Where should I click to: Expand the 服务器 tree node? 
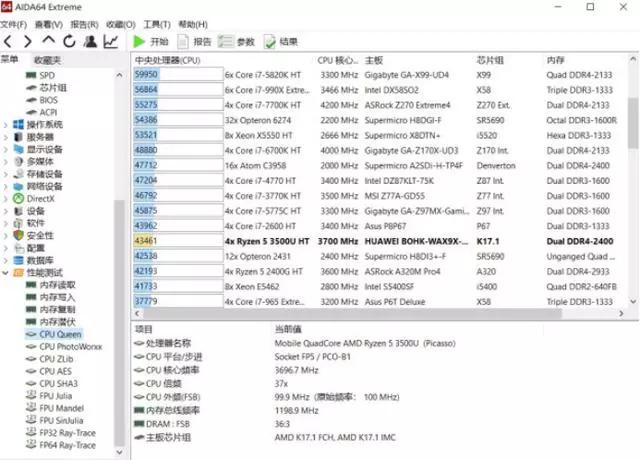coord(6,137)
